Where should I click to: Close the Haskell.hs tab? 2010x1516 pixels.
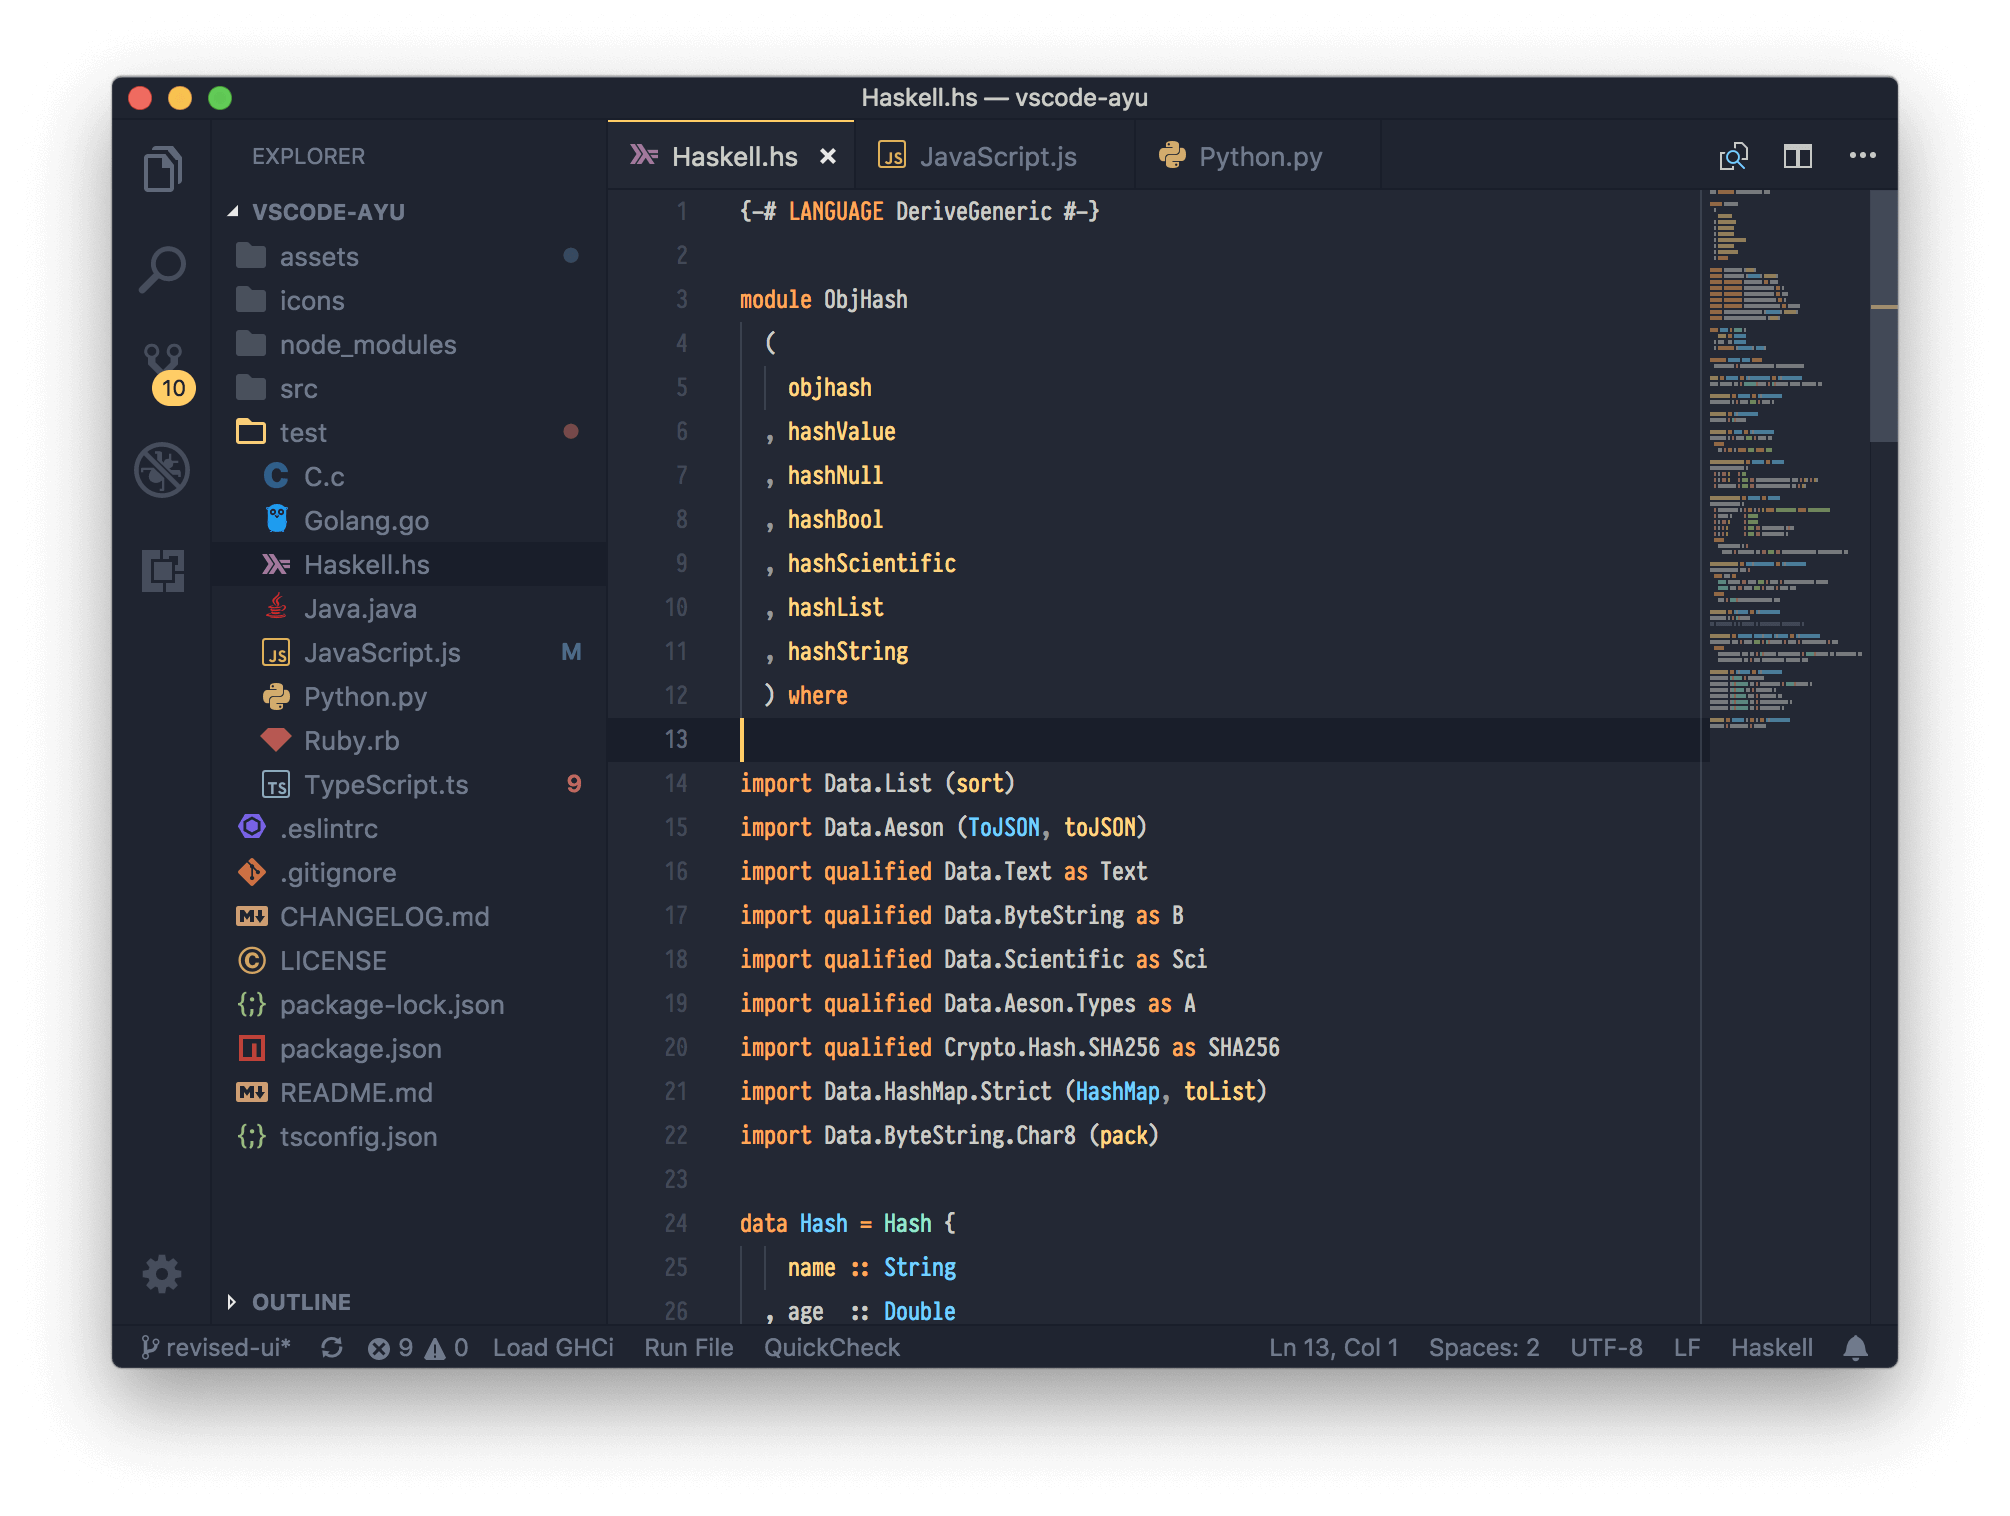(x=828, y=157)
